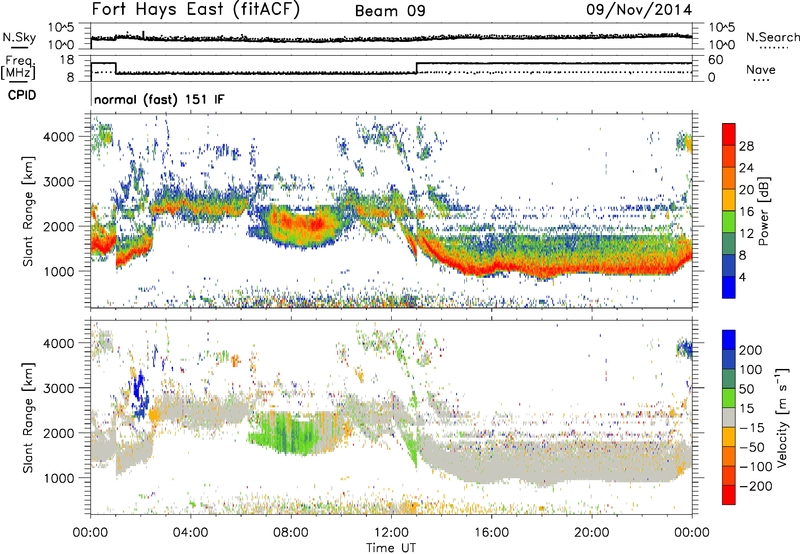Click the "200" tick on the Velocity colorbar
The image size is (800, 554).
(750, 350)
